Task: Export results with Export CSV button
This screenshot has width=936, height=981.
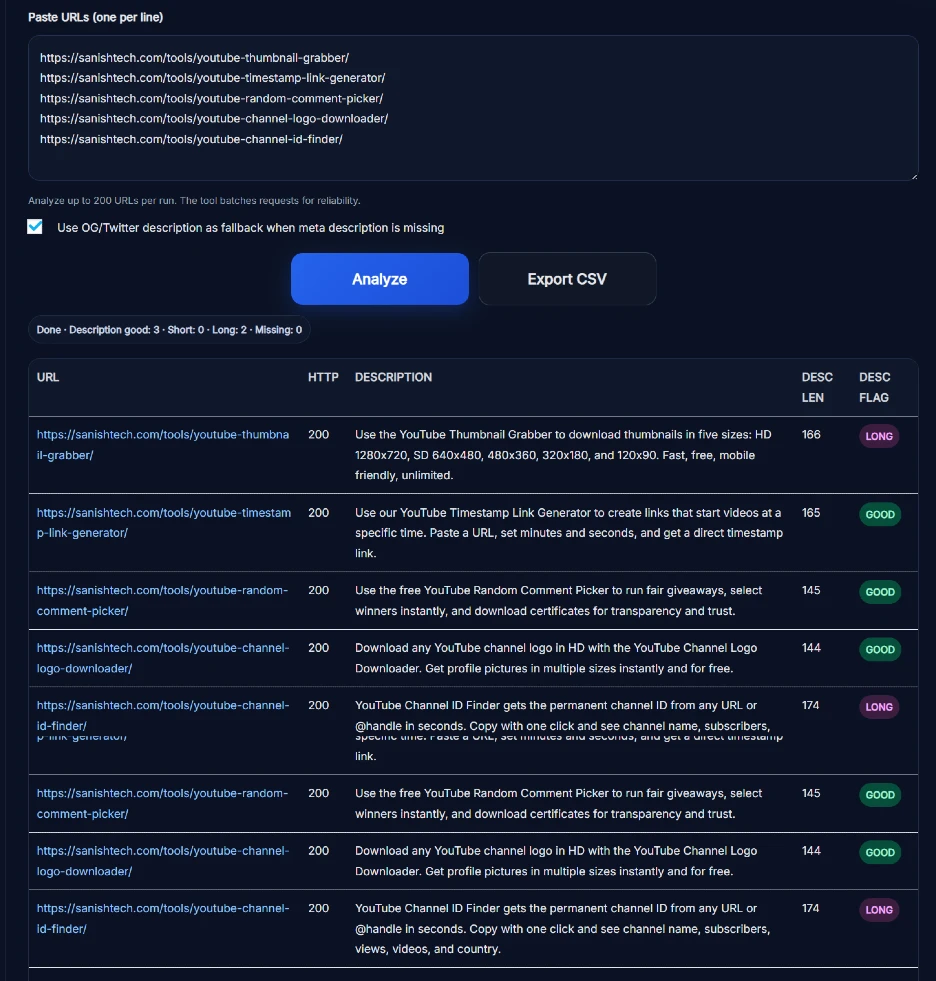Action: (x=567, y=279)
